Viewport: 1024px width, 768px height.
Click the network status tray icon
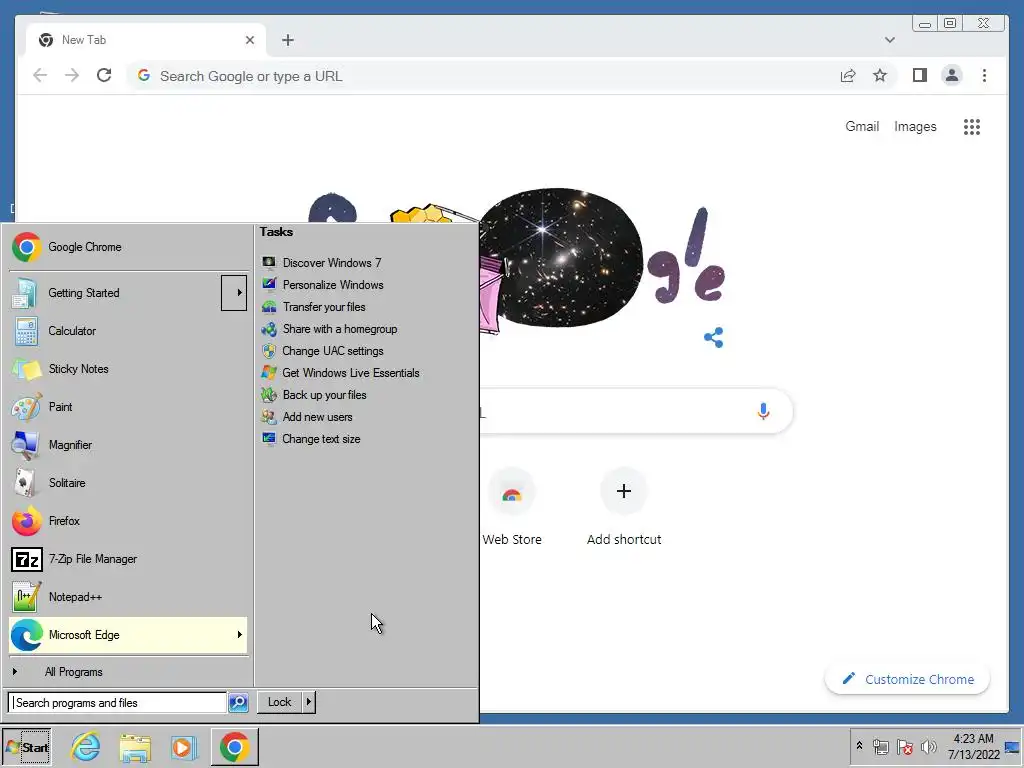point(881,746)
